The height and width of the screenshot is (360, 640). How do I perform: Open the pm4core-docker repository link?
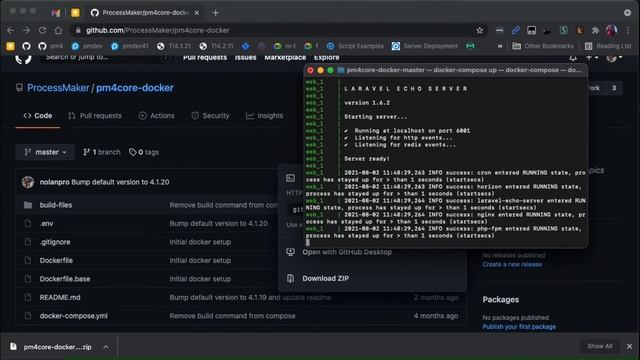pos(135,88)
